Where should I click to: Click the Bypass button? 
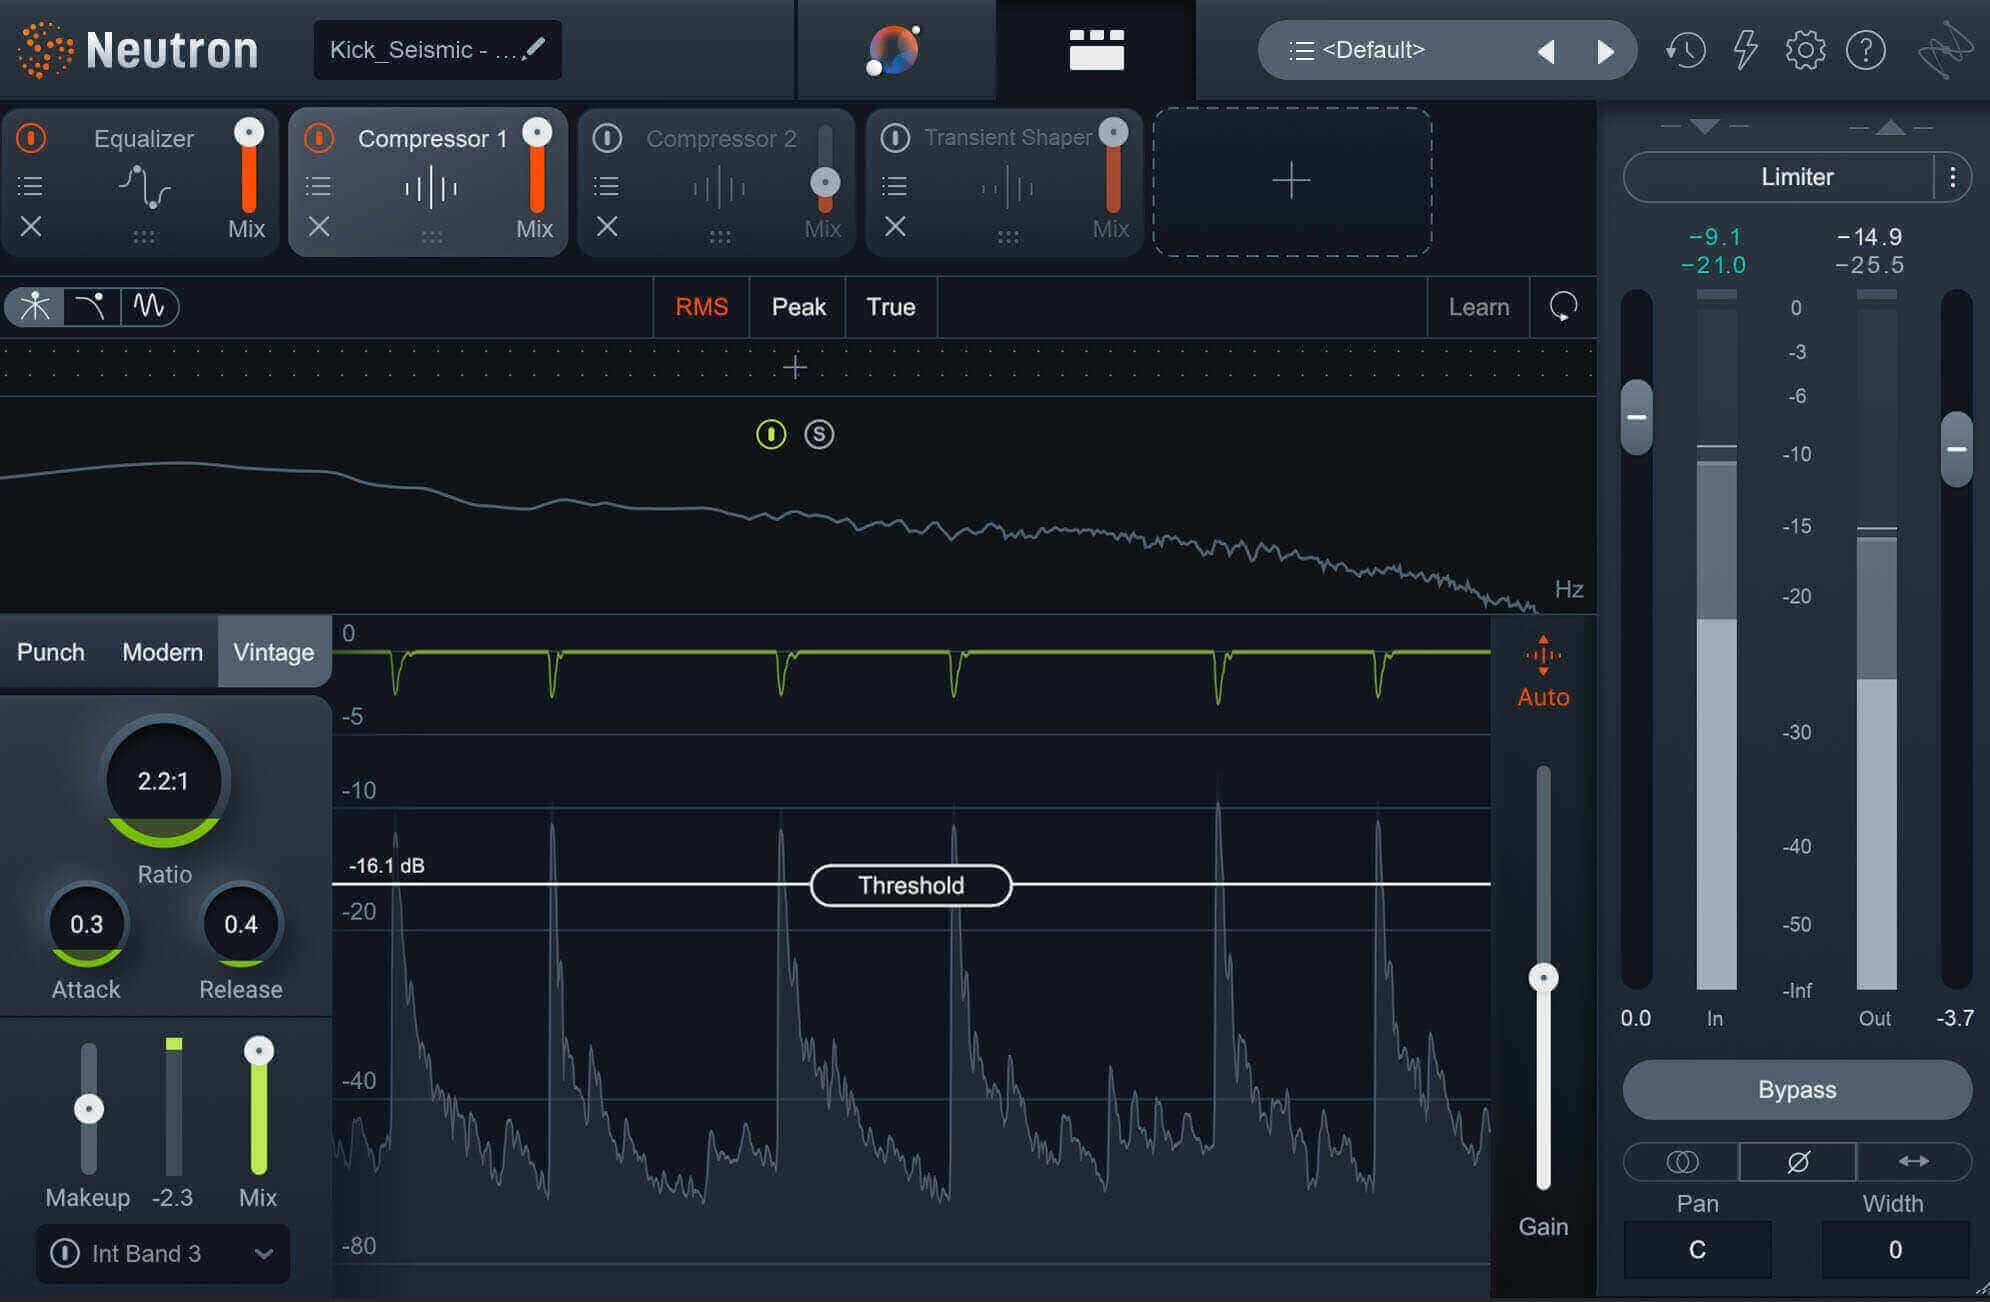click(1797, 1089)
